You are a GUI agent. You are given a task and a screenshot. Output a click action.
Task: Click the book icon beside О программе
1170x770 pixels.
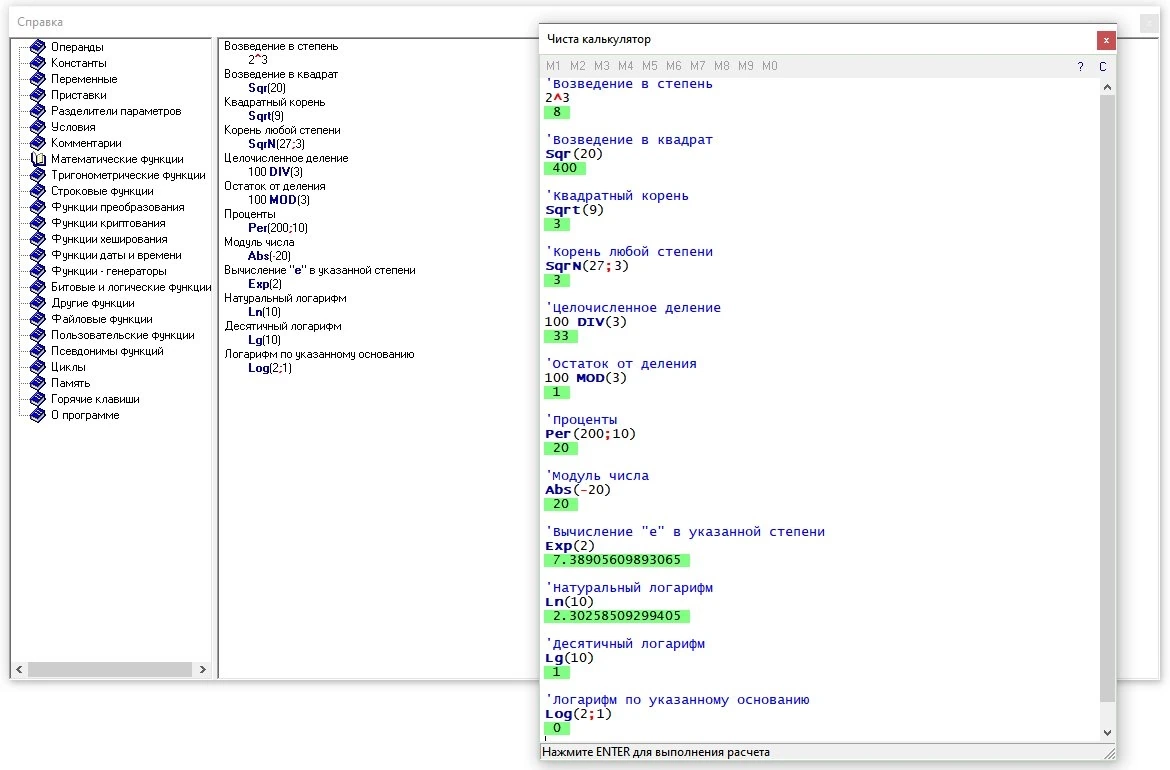[37, 416]
